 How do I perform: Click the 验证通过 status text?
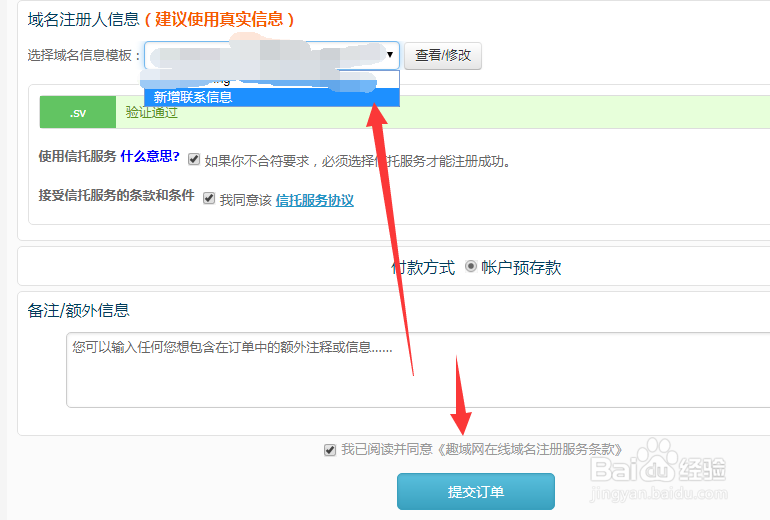tap(151, 112)
